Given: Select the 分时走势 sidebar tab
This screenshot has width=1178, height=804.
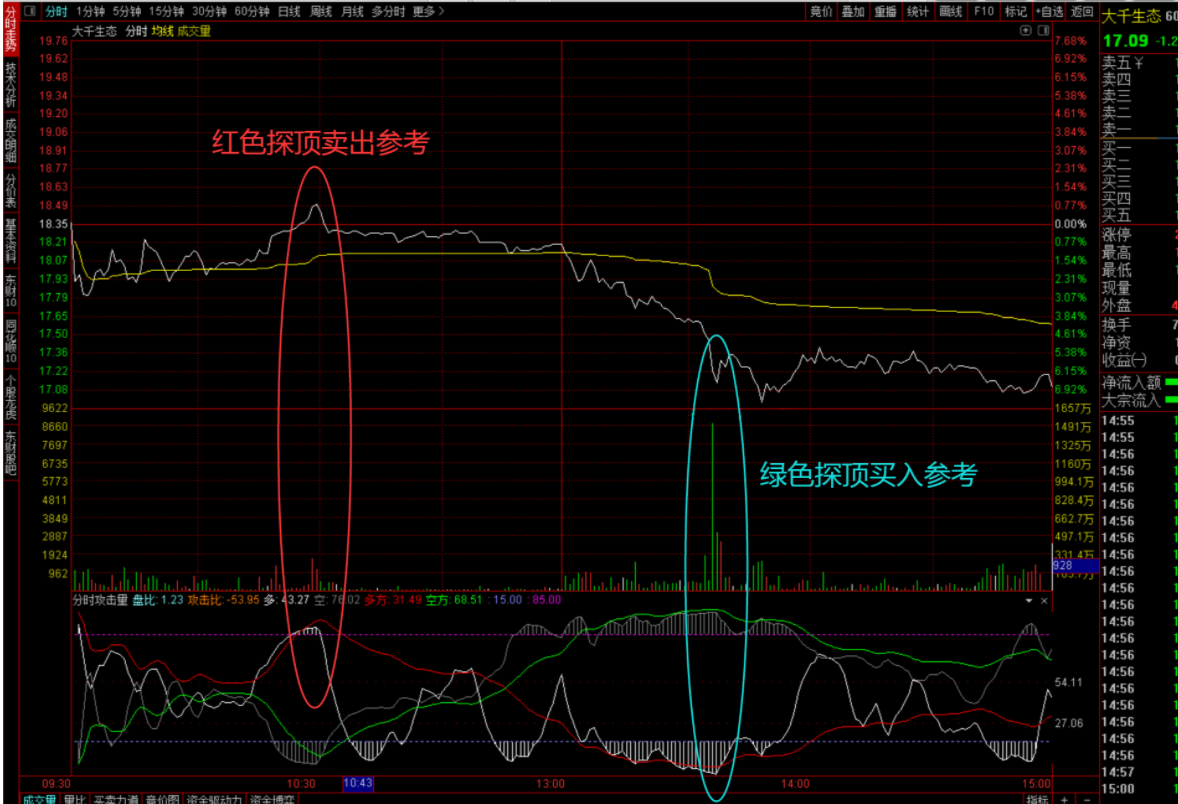Looking at the screenshot, I should [x=11, y=29].
